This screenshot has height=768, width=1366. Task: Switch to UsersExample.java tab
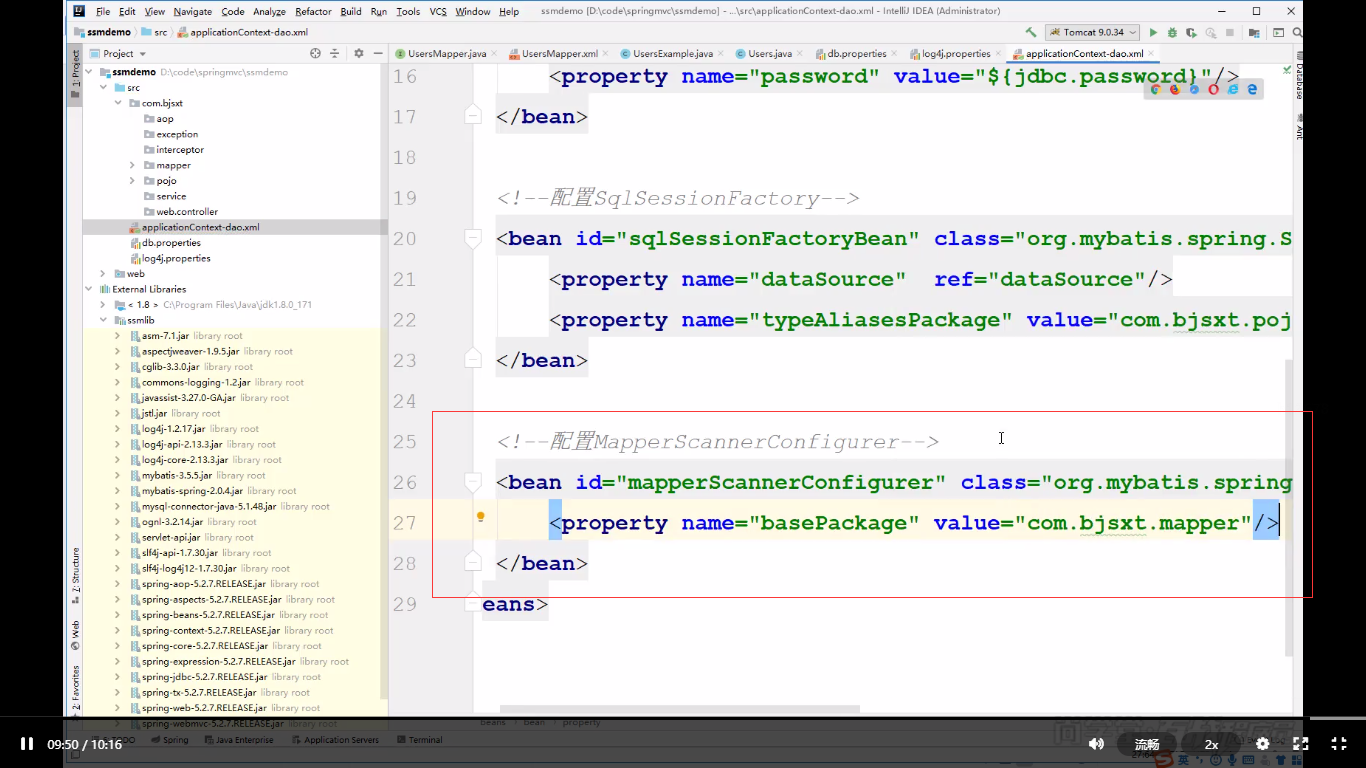[672, 53]
